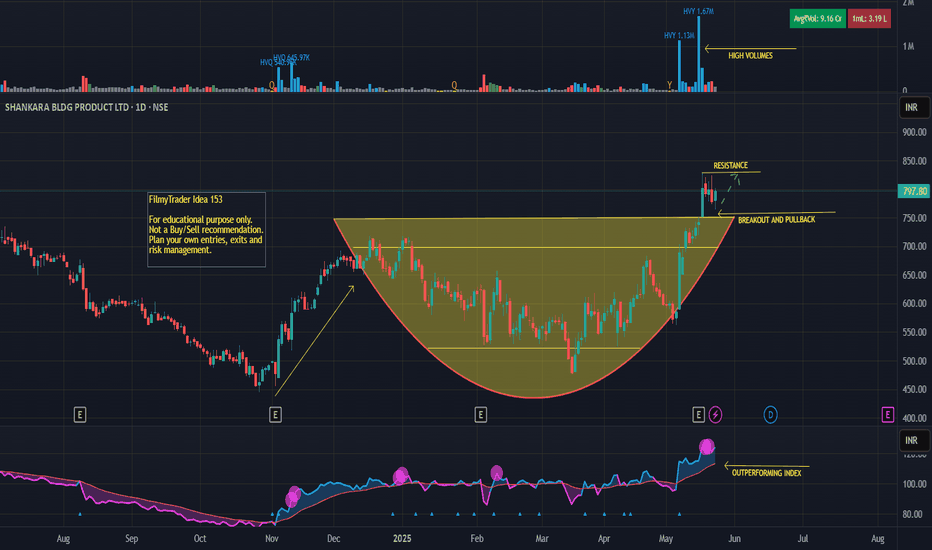The width and height of the screenshot is (932, 550).
Task: Click the red 1mL 3.19 L label
Action: tap(869, 18)
